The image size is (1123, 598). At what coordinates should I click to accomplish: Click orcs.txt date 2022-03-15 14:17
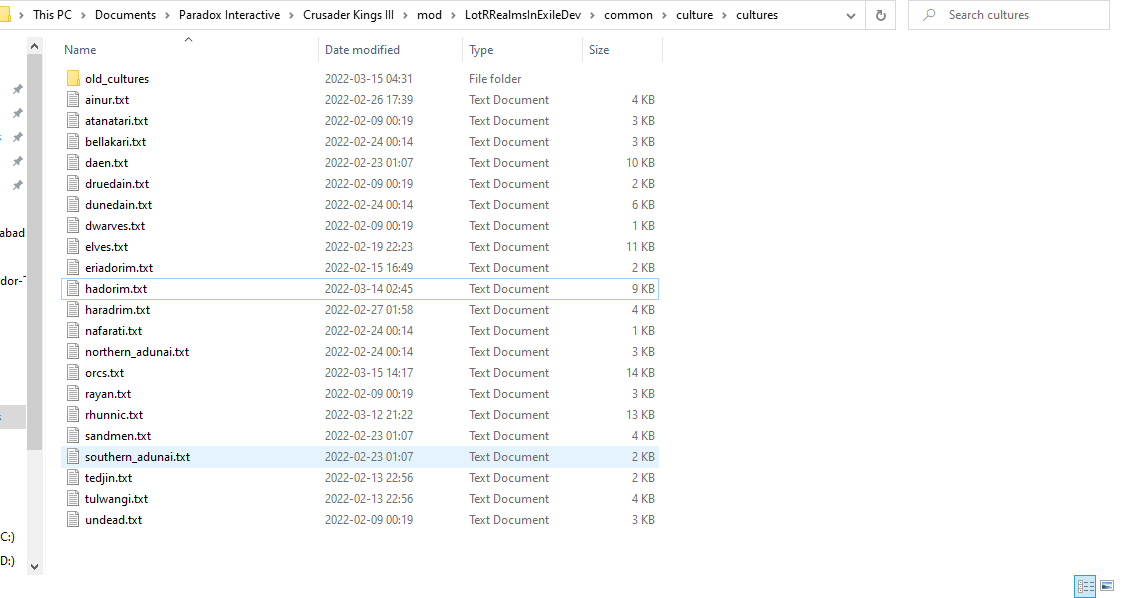coord(369,372)
